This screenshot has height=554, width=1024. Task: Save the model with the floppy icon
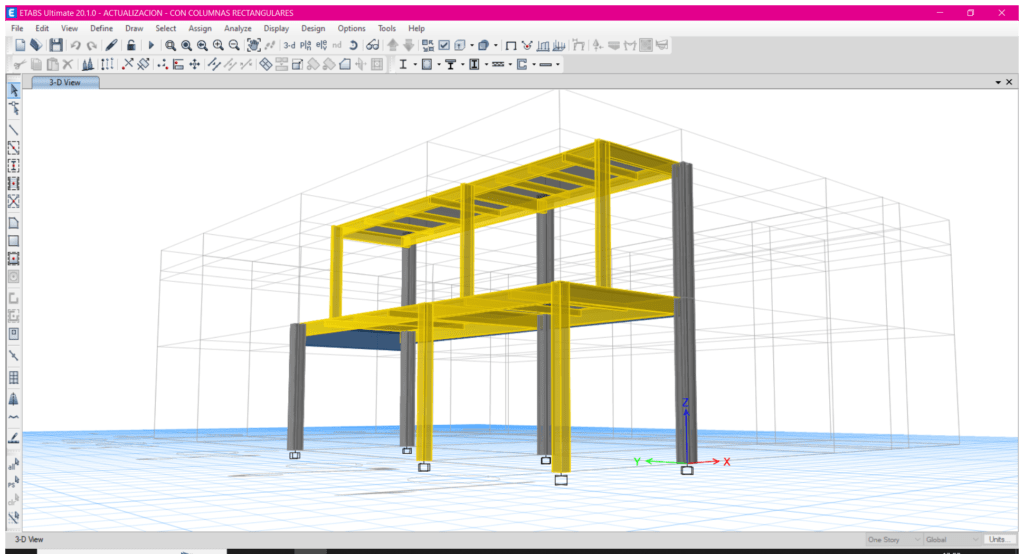click(x=56, y=45)
